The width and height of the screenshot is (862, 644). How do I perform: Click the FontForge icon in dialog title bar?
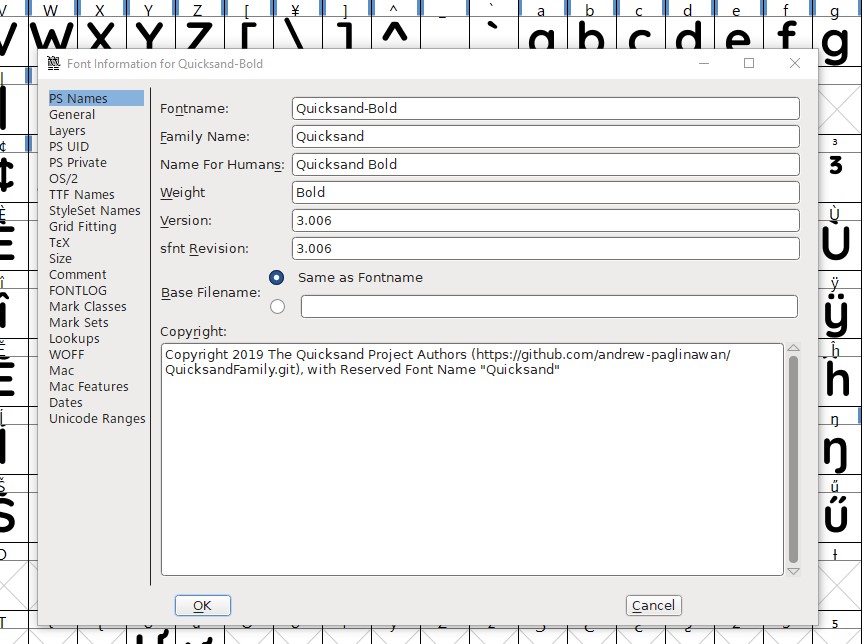[53, 63]
